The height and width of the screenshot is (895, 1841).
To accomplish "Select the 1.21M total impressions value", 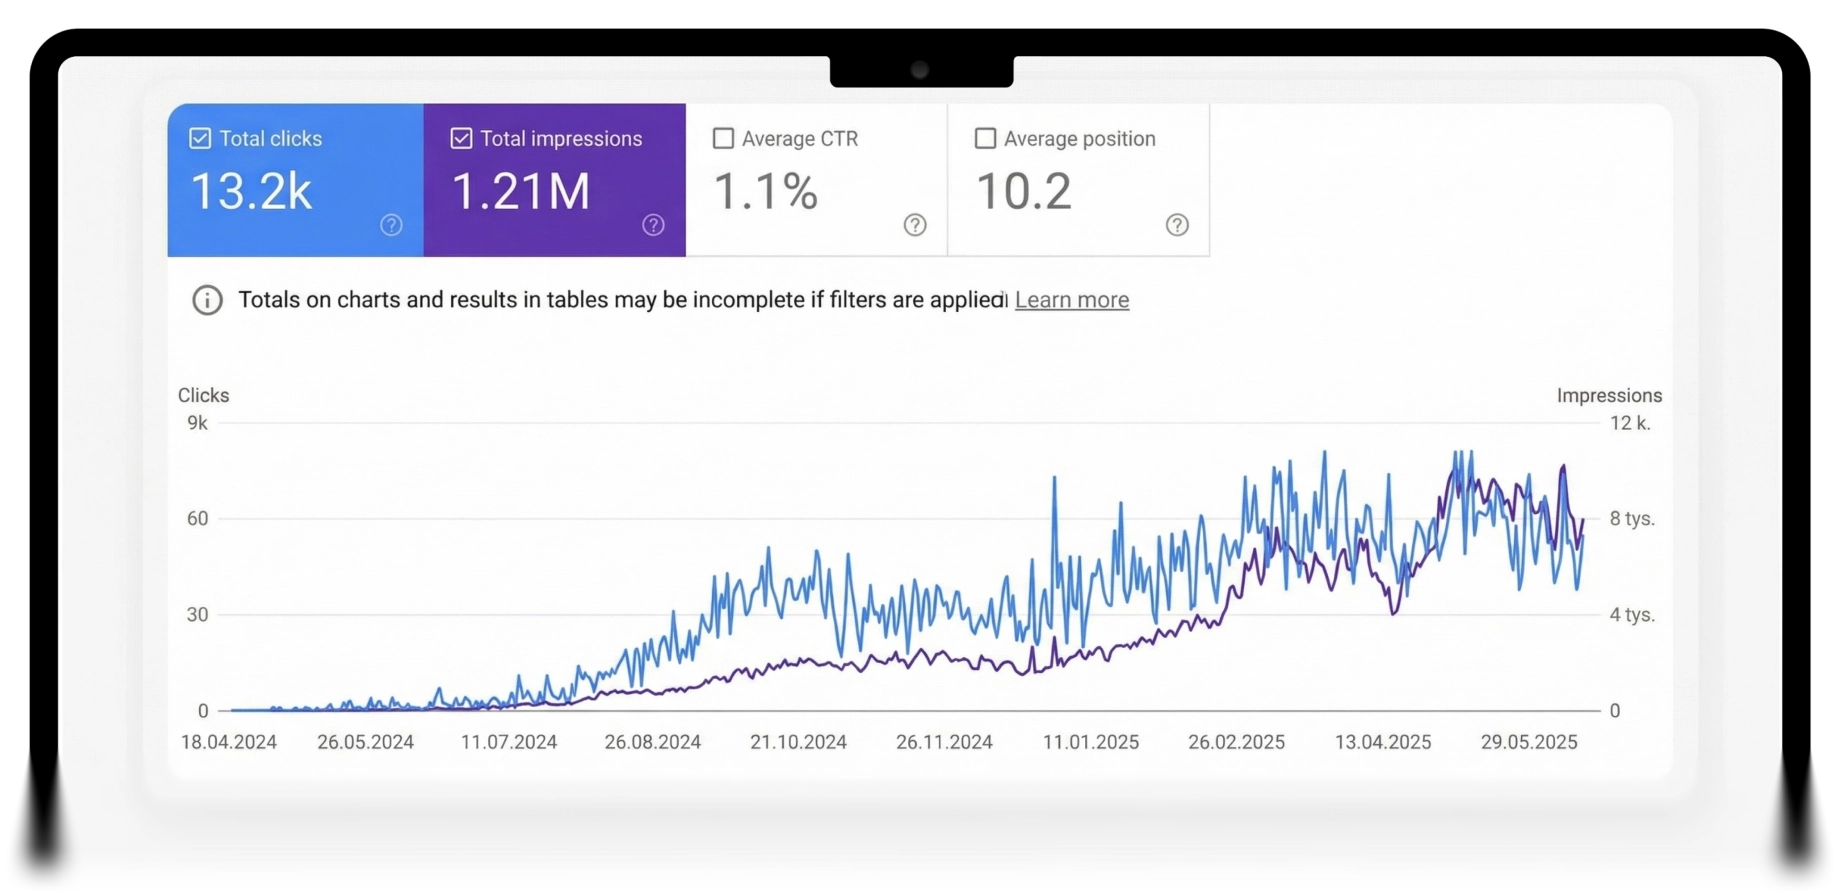I will click(521, 191).
